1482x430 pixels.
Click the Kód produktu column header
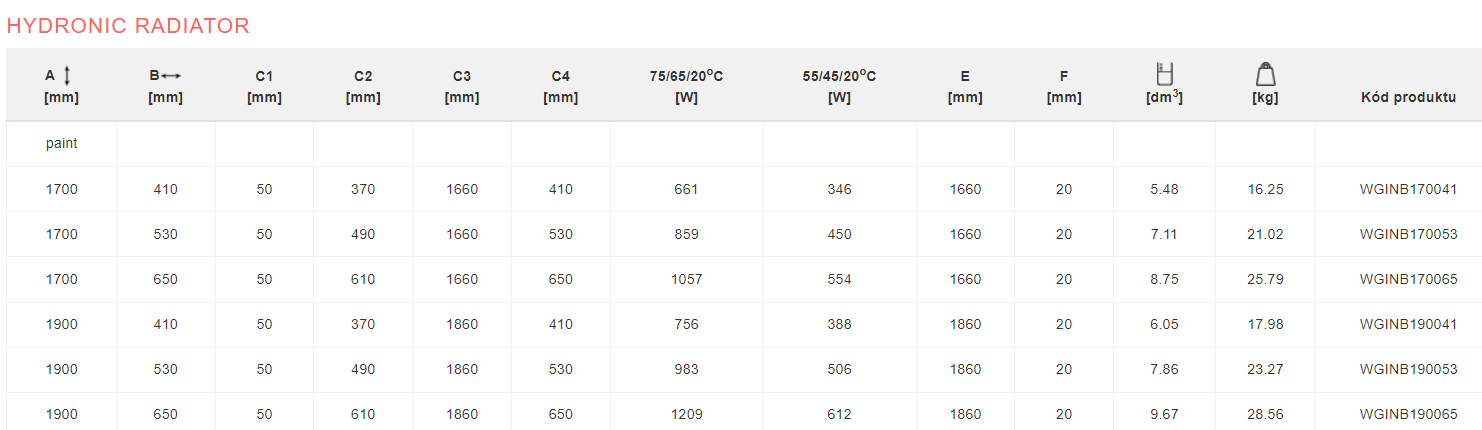tap(1408, 97)
